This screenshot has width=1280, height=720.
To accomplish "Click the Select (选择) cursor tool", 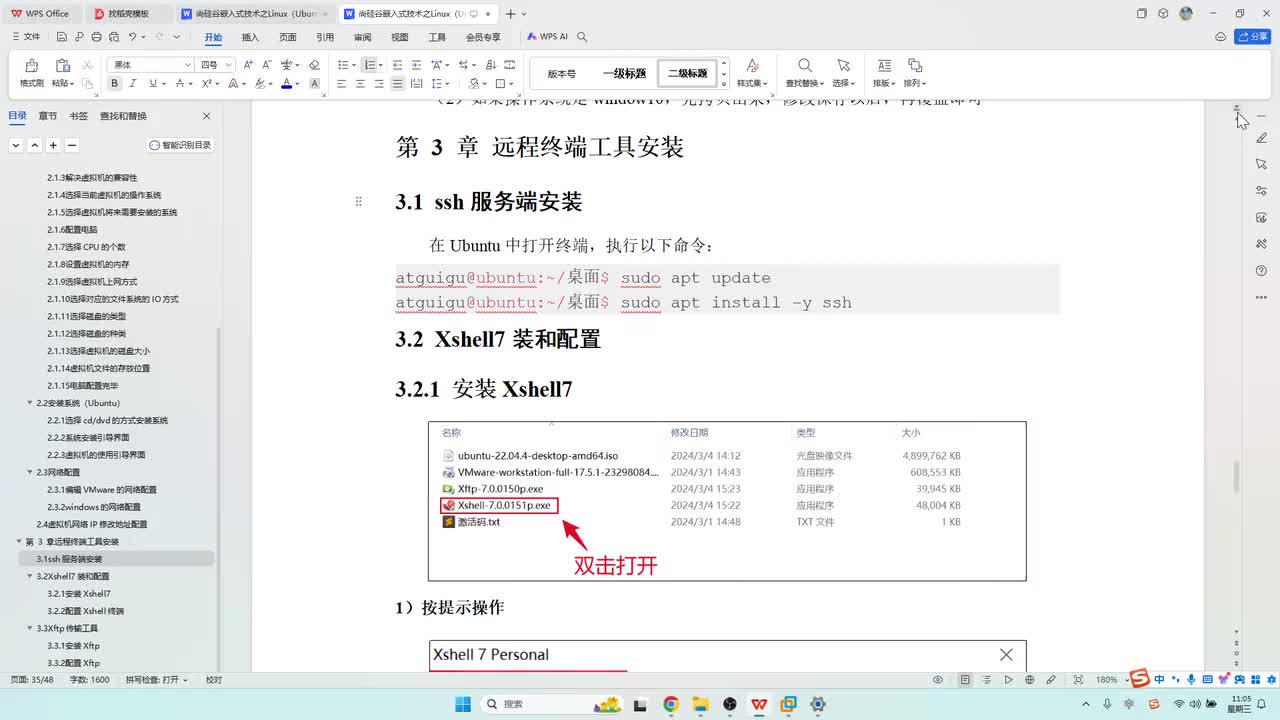I will click(x=843, y=66).
